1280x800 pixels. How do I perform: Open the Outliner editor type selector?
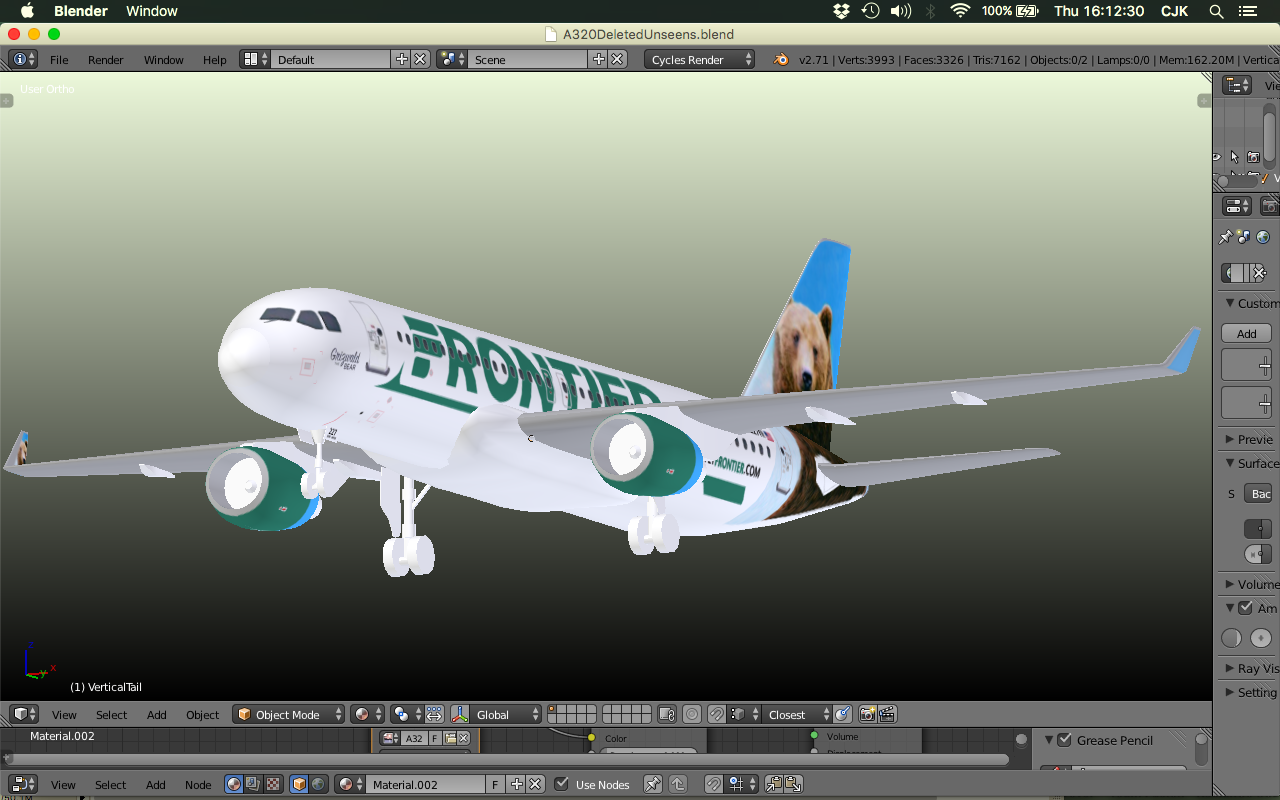1238,85
